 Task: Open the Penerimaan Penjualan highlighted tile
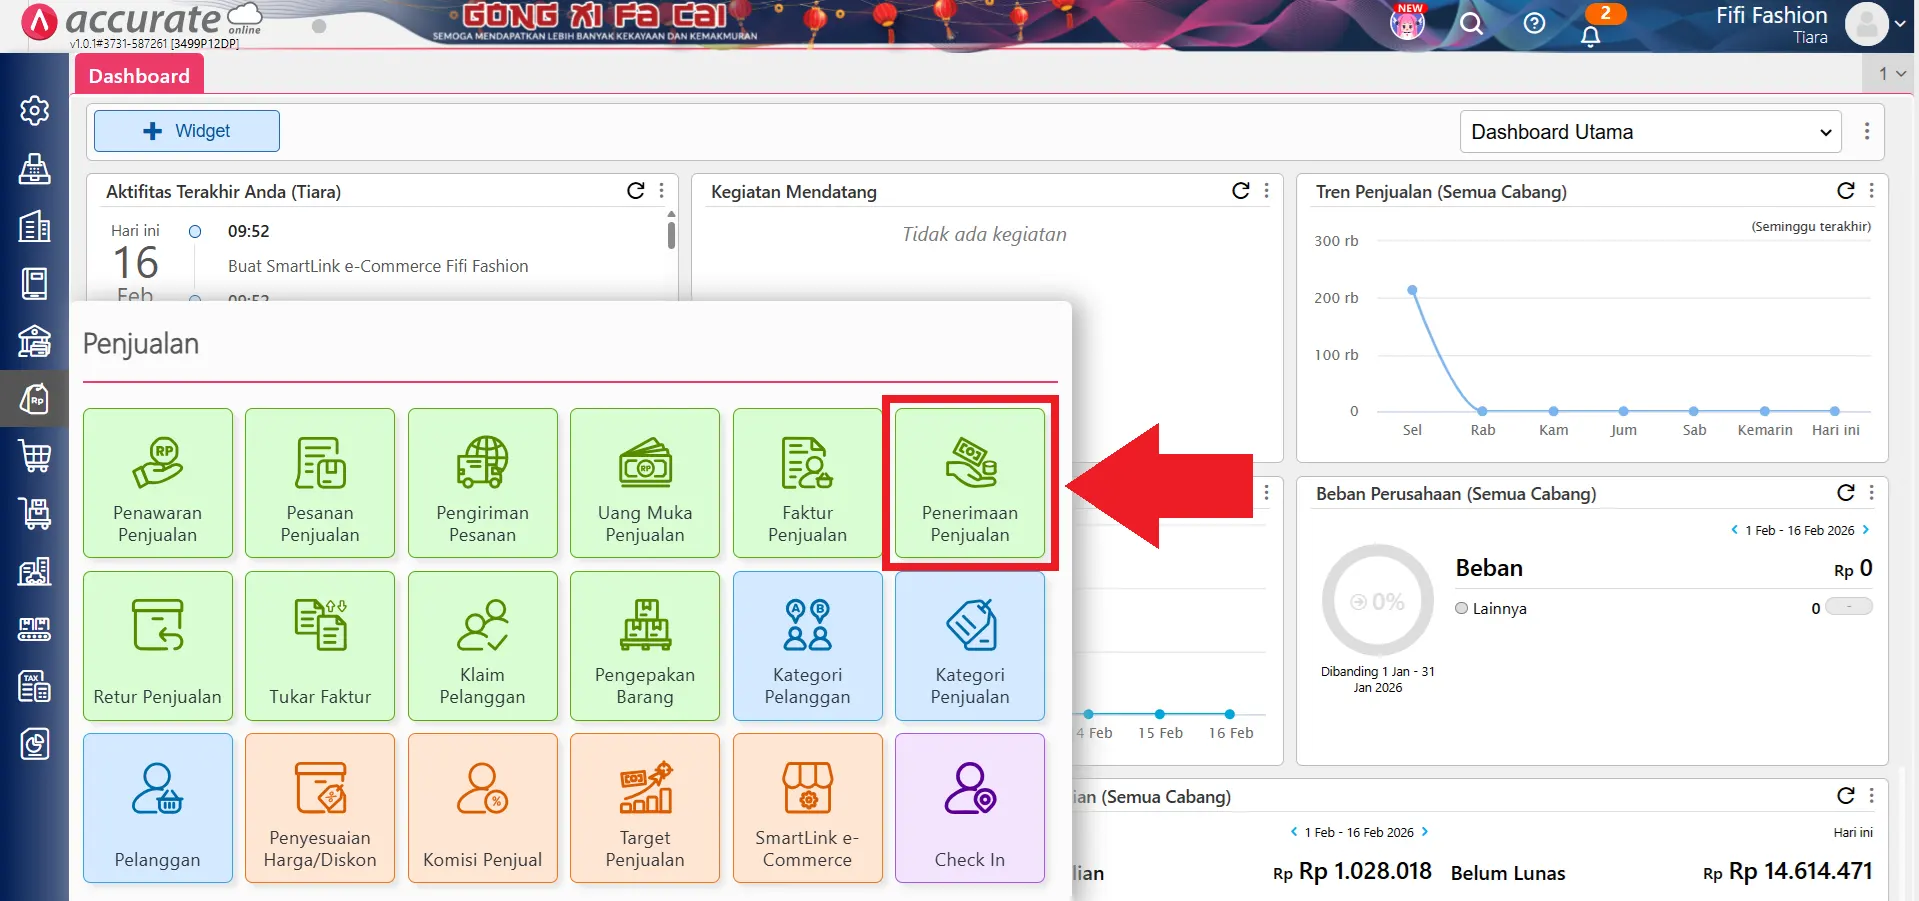coord(968,483)
